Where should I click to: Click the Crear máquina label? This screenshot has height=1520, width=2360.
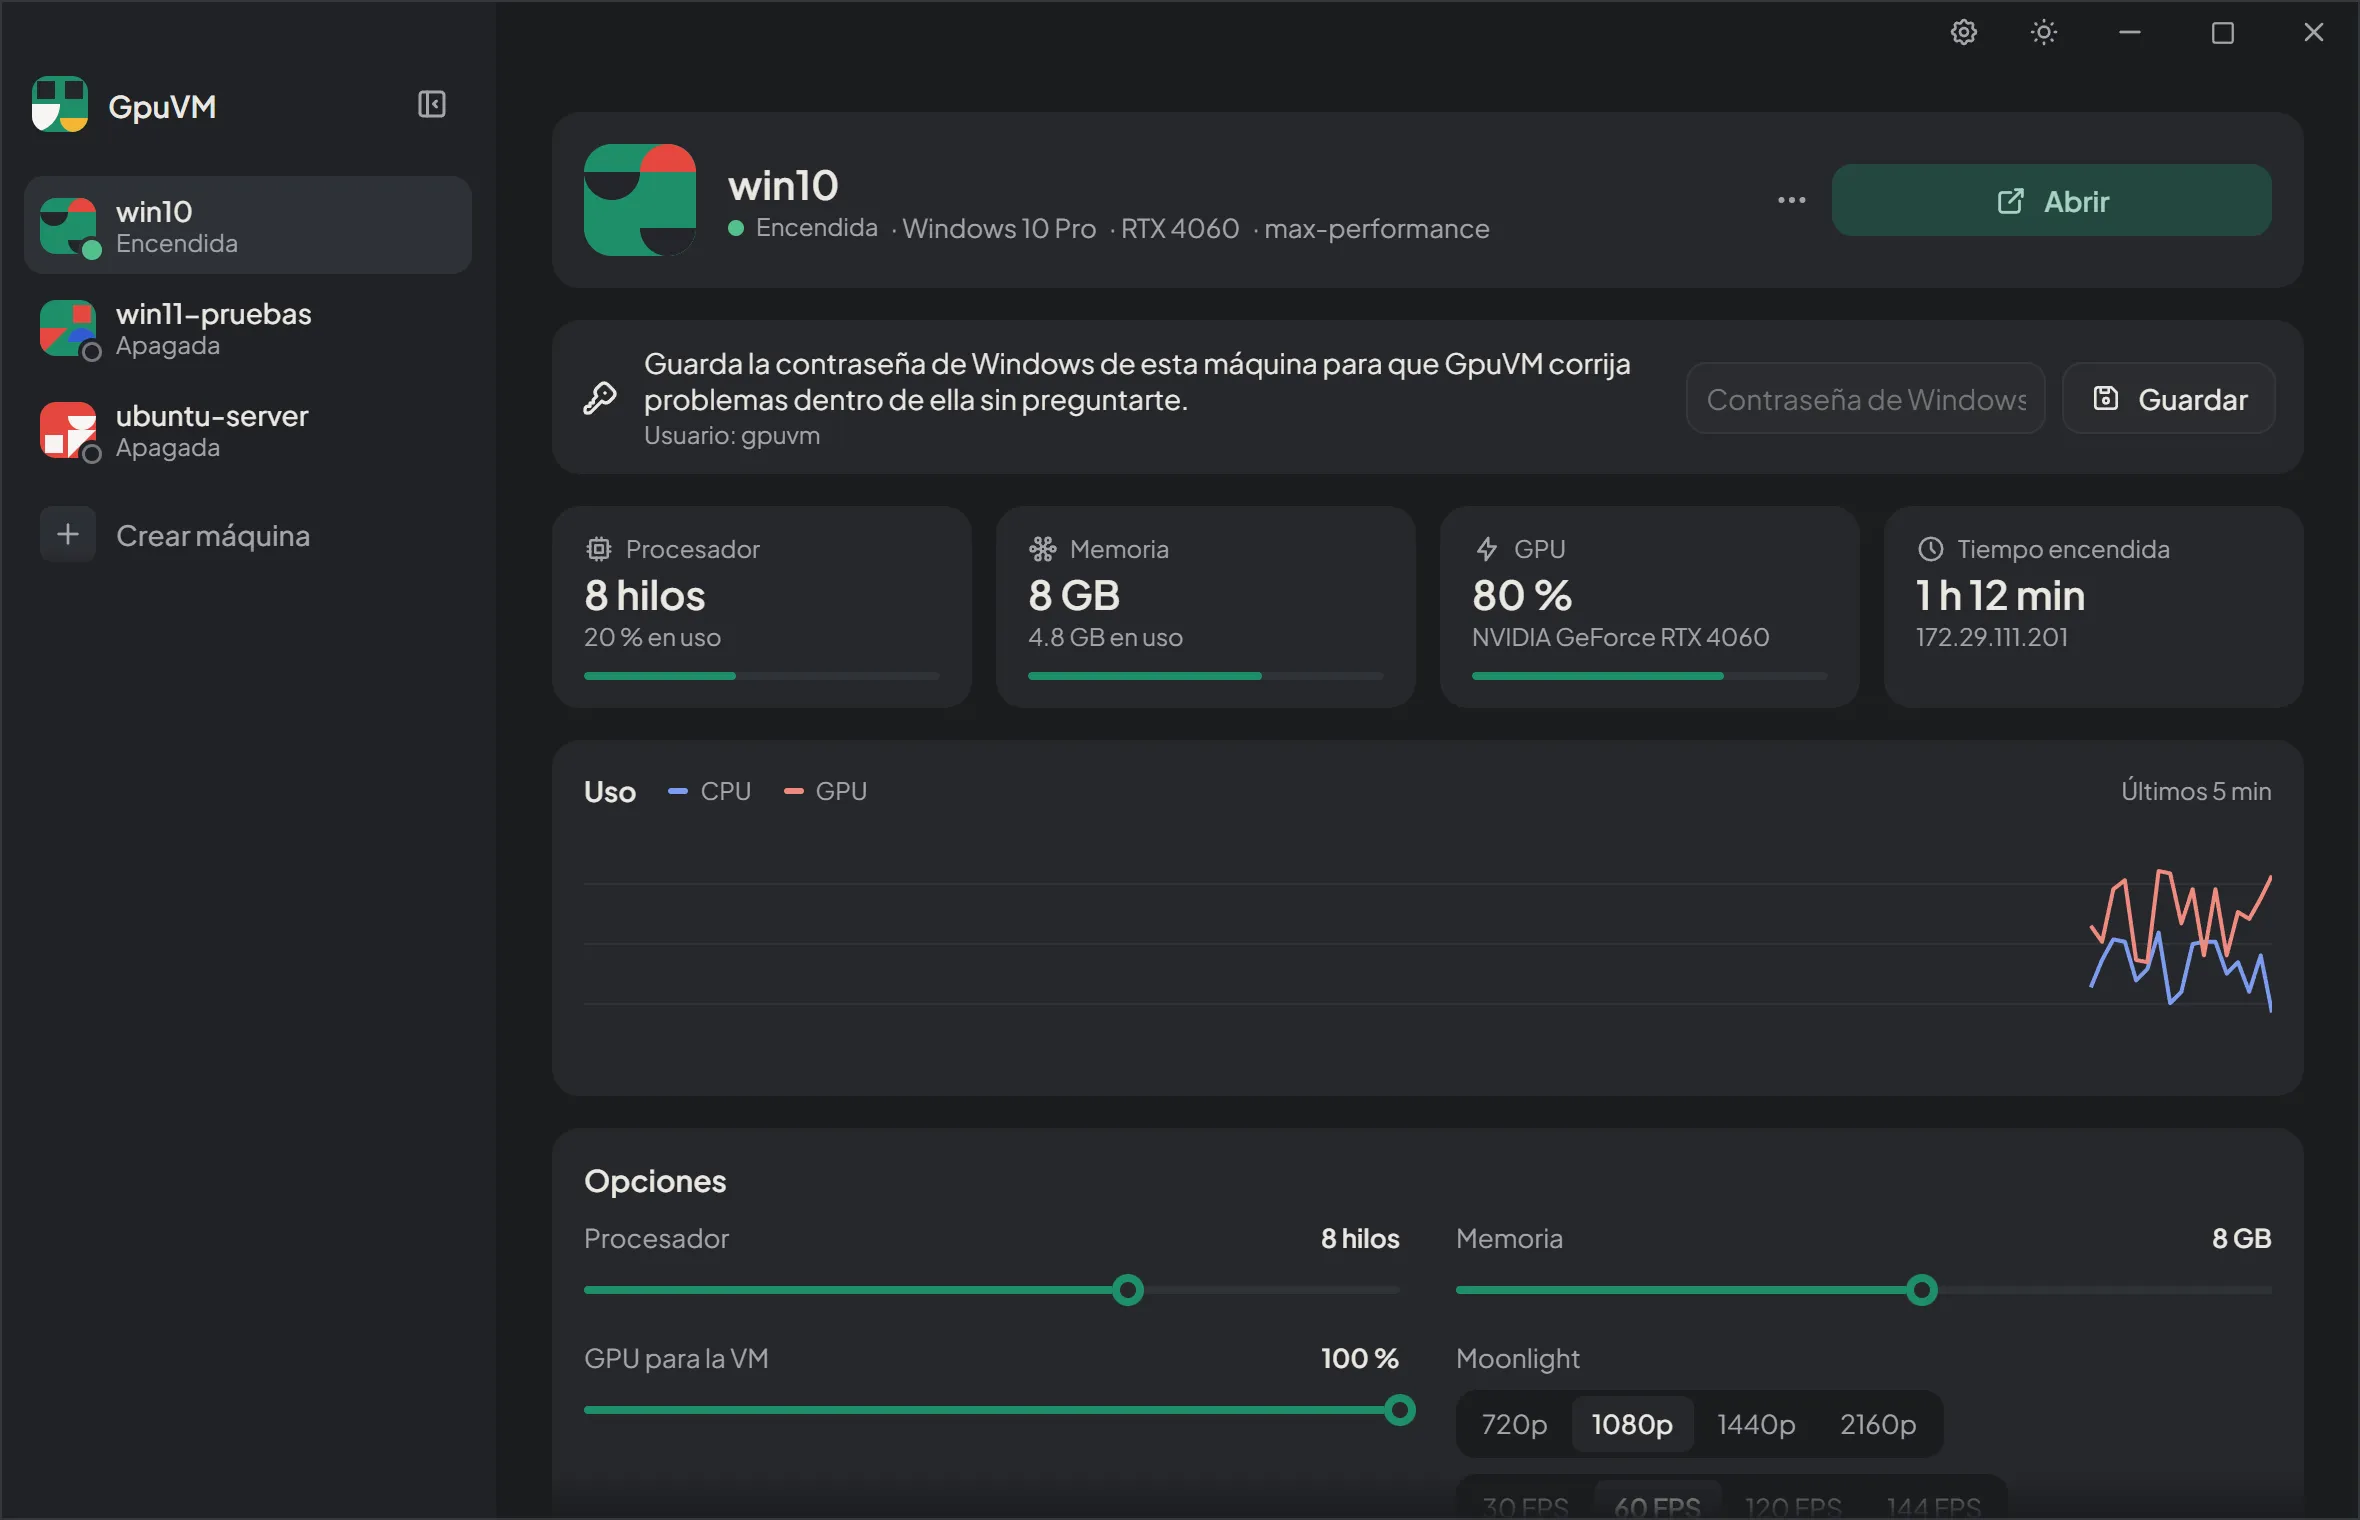point(213,536)
